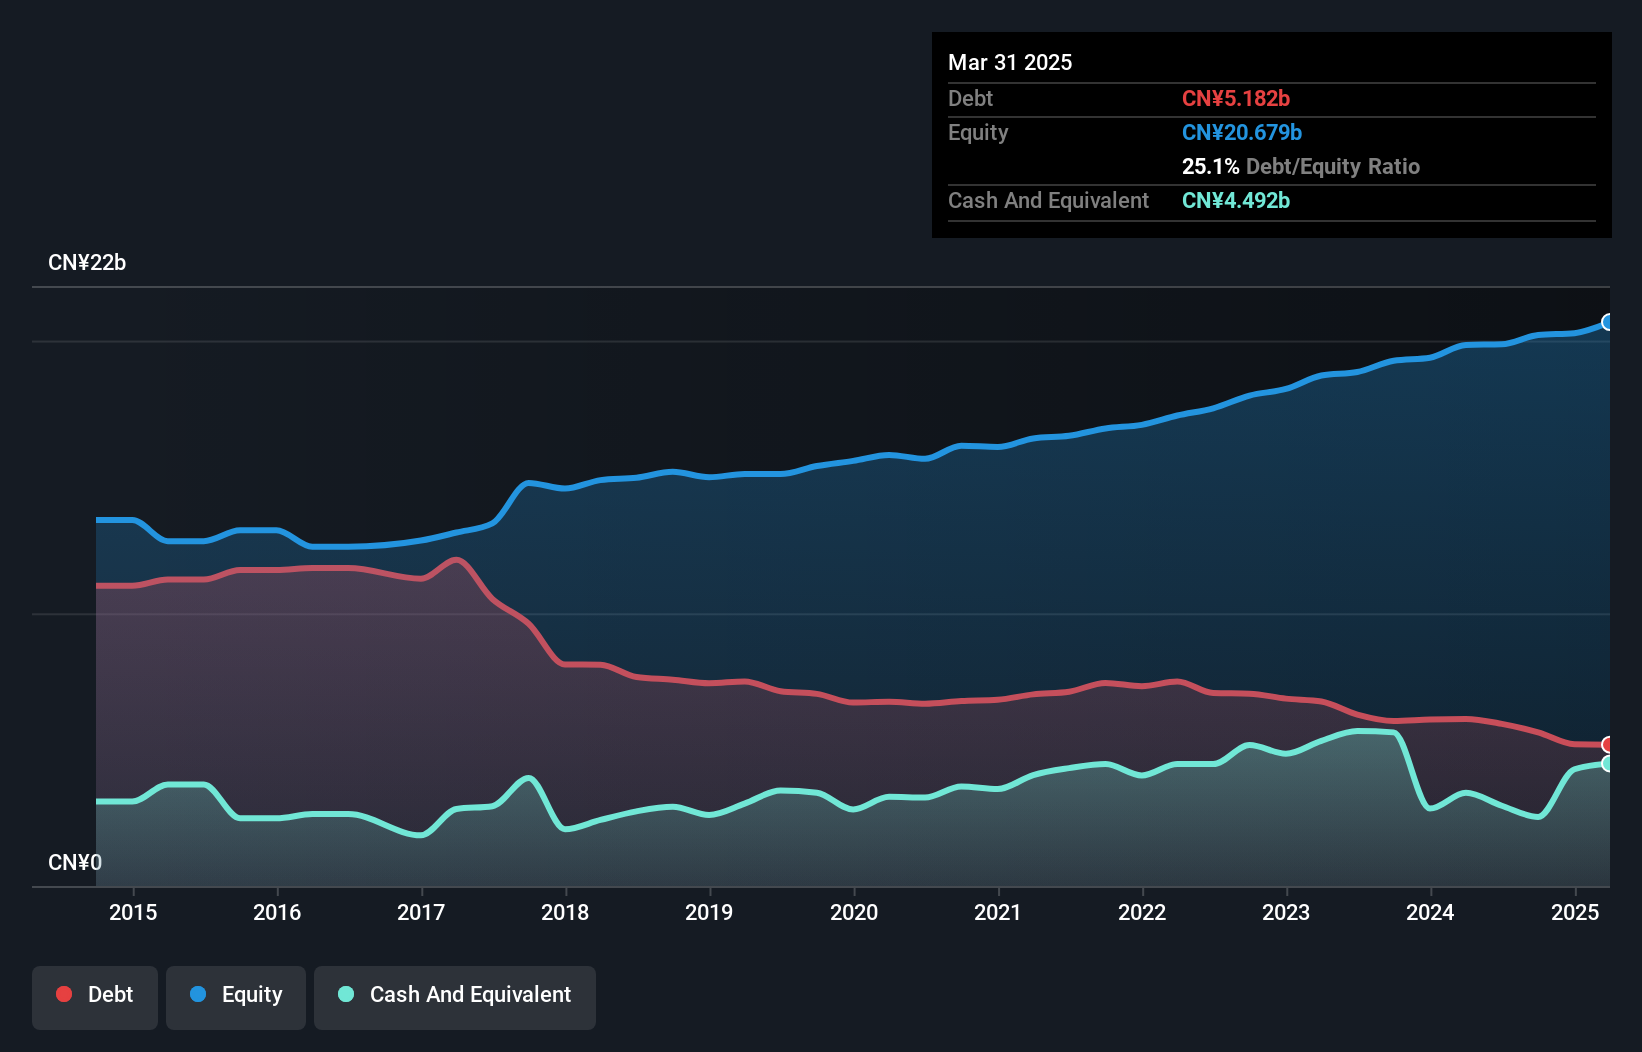Click the Cash endpoint marker at chart right edge
Image resolution: width=1642 pixels, height=1052 pixels.
click(1607, 763)
